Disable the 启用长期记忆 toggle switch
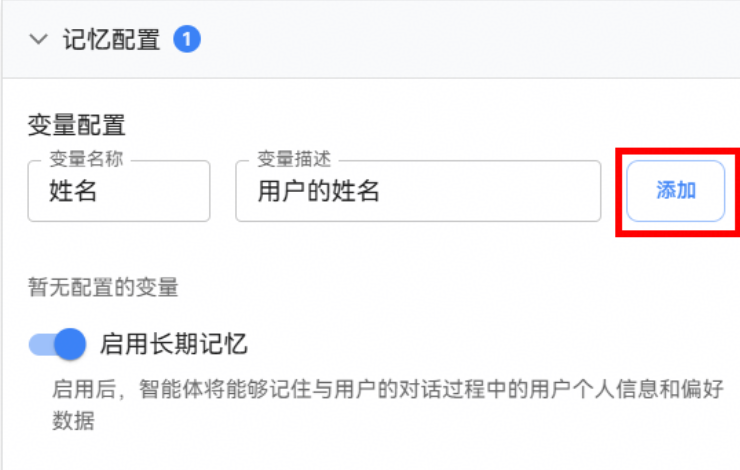 [58, 345]
